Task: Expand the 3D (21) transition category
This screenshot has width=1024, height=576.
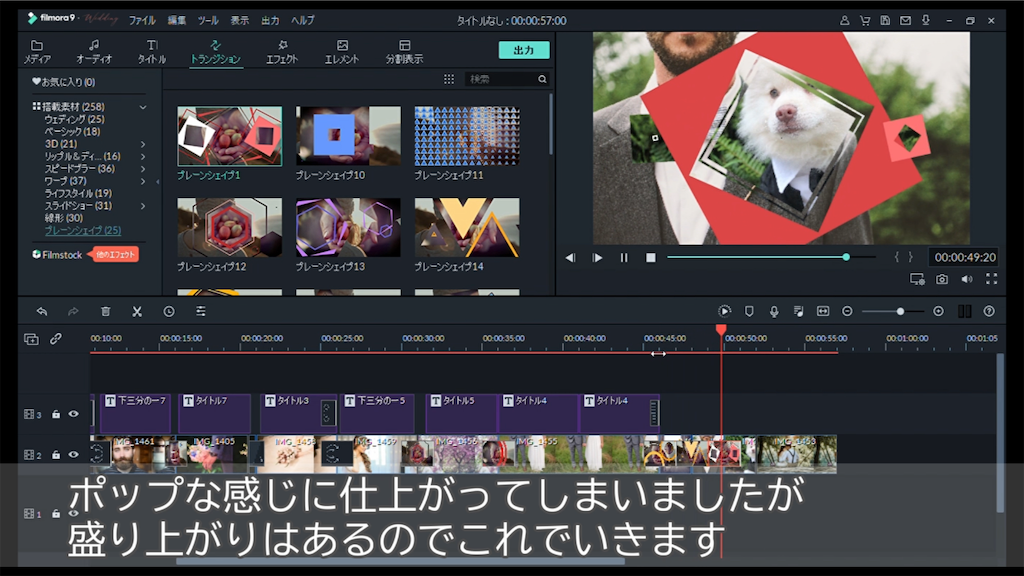Action: tap(143, 144)
